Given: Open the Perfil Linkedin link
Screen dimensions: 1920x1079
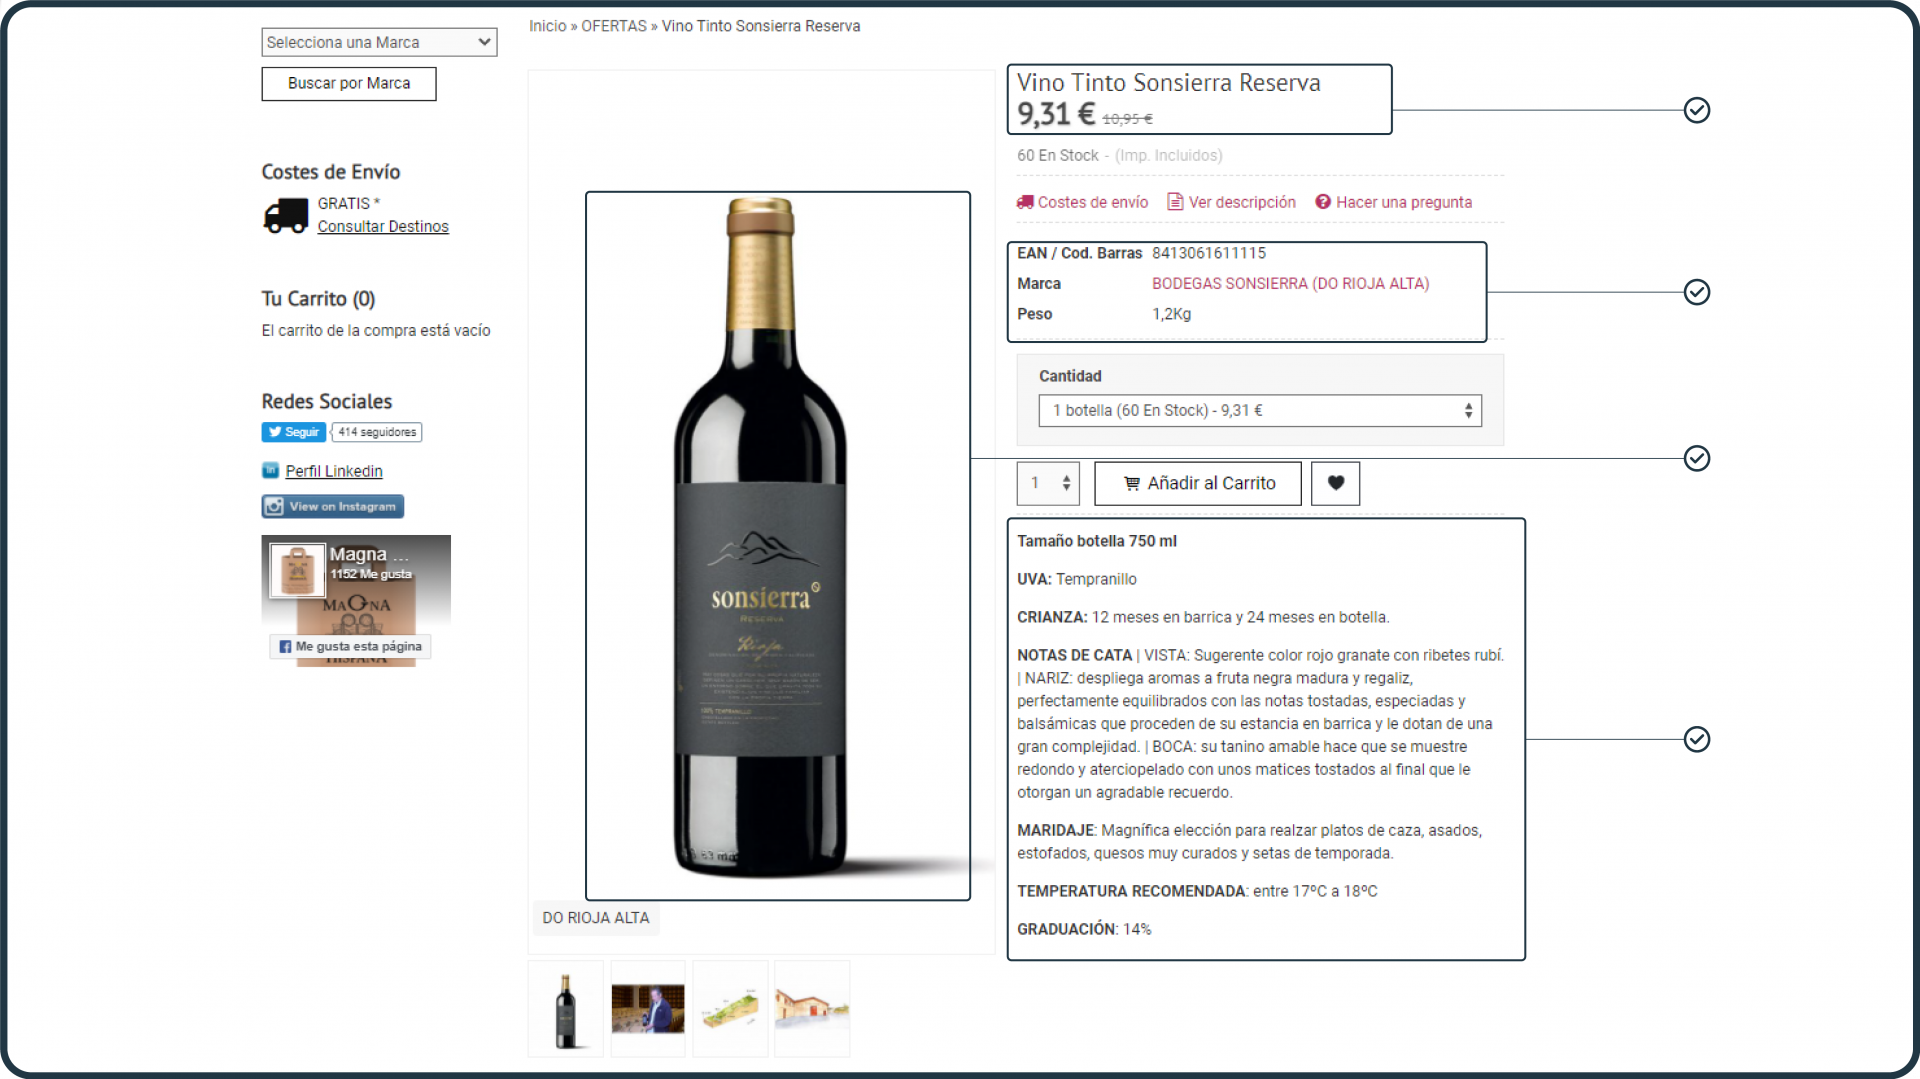Looking at the screenshot, I should click(334, 471).
